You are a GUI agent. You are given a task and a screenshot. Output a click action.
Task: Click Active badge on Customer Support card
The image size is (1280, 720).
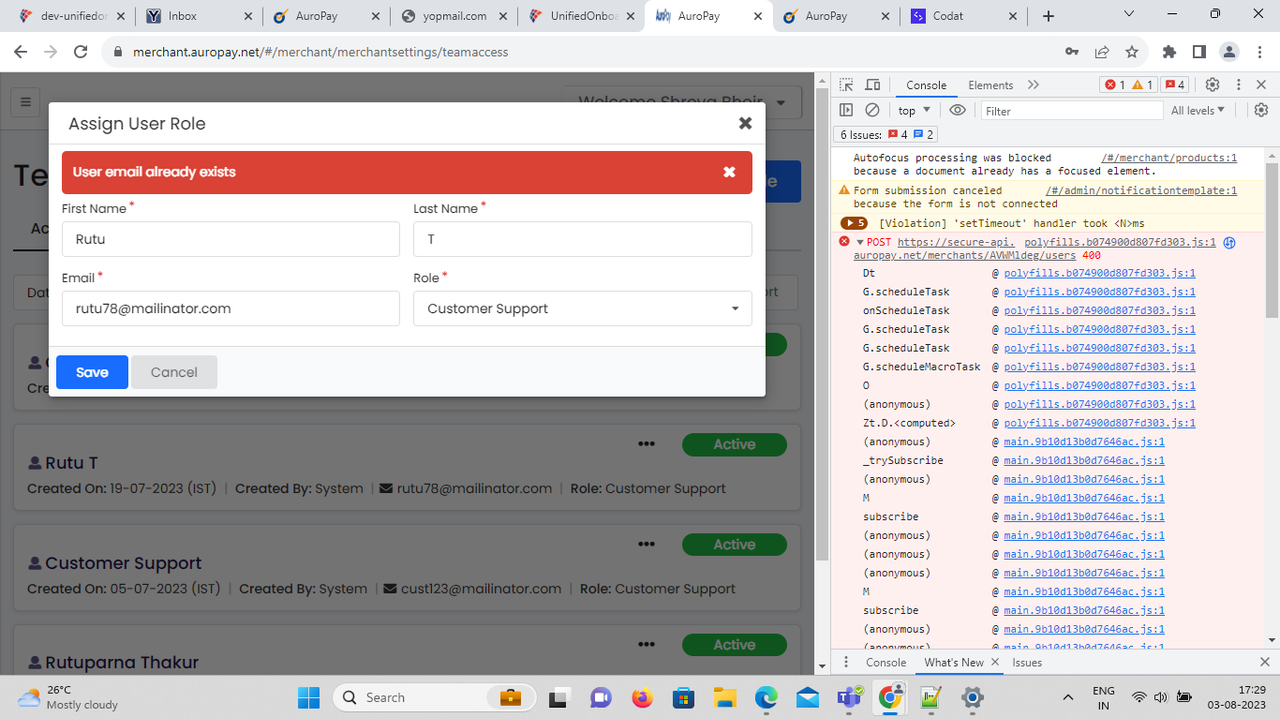734,545
